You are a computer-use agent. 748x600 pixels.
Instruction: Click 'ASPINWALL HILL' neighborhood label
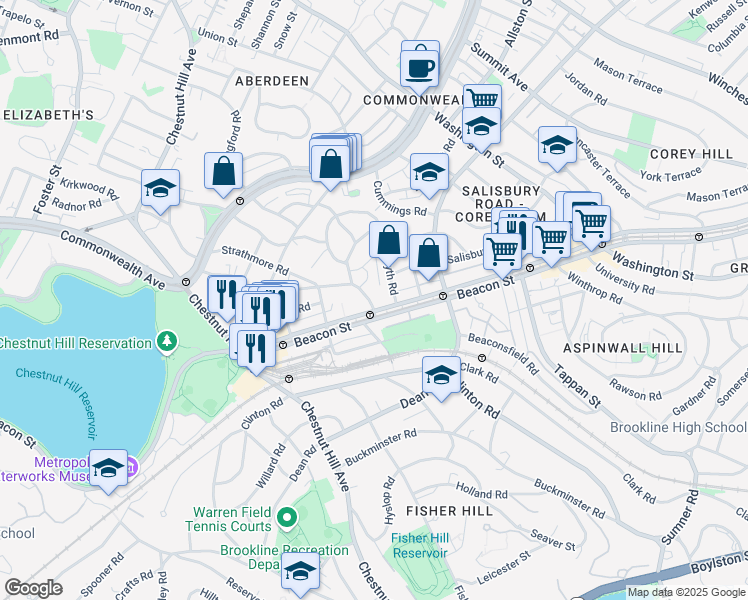tap(623, 348)
